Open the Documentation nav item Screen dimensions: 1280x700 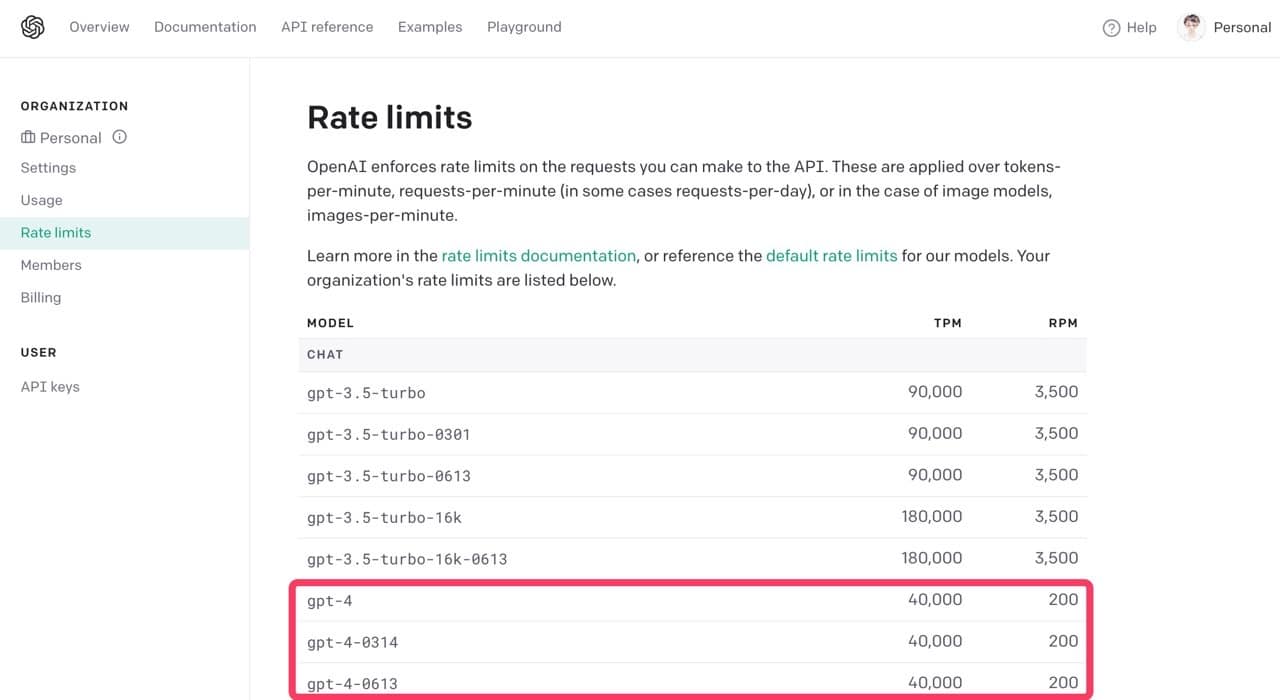point(205,27)
